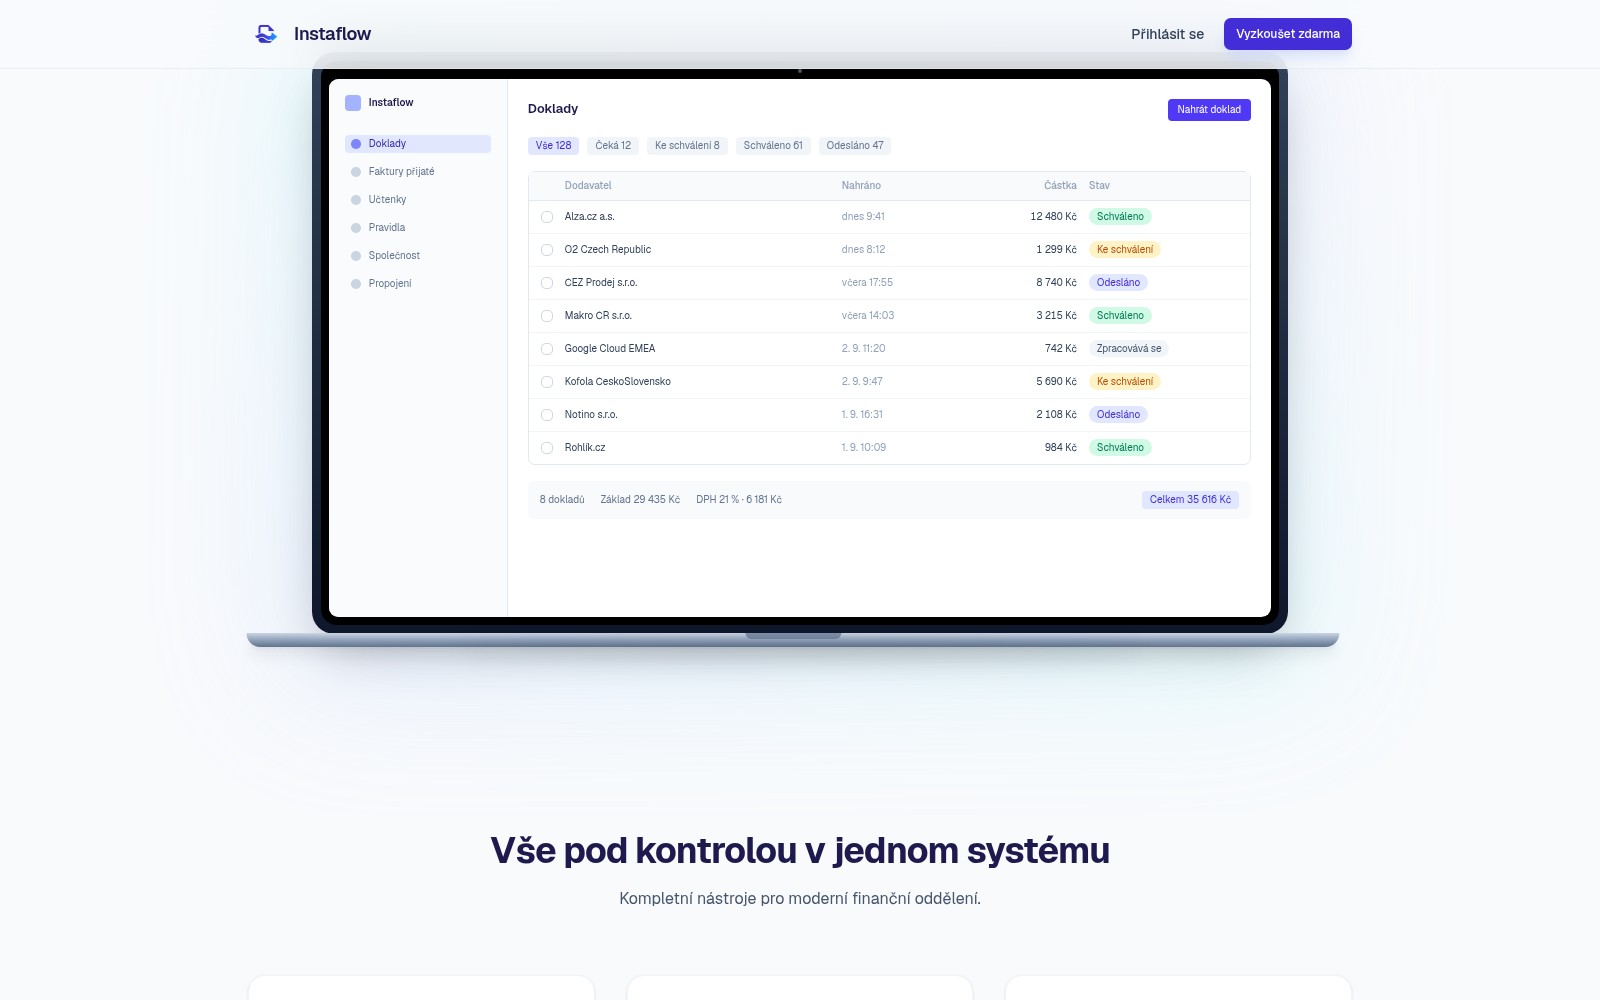Click the Dodavatel column header

(588, 186)
